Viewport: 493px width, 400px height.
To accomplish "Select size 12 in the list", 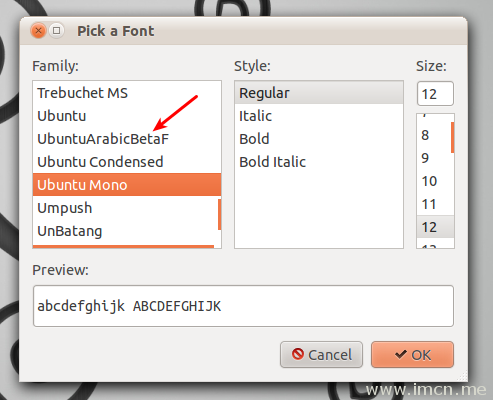I will 435,227.
